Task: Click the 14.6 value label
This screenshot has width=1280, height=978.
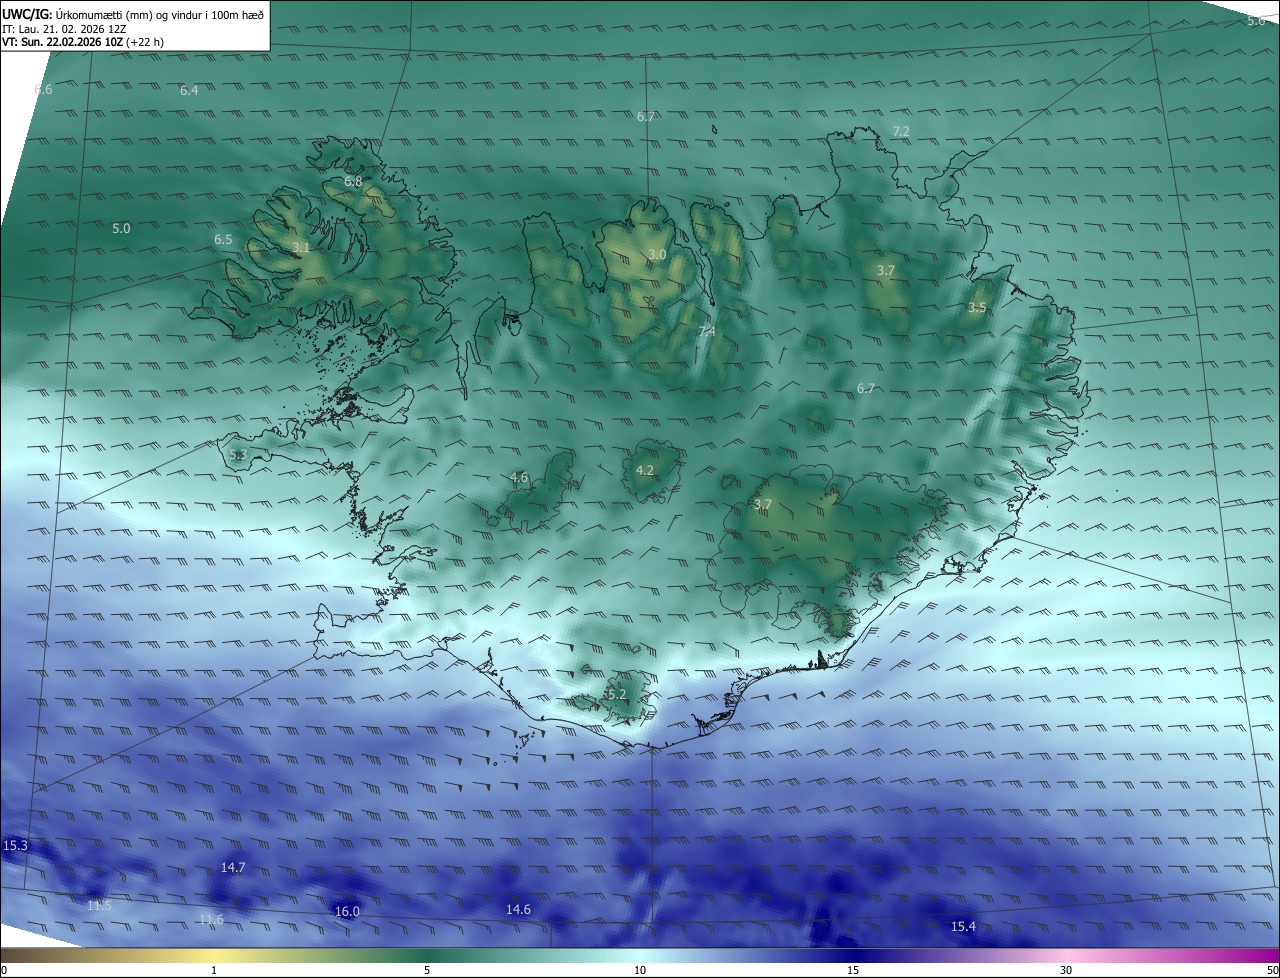Action: [518, 910]
